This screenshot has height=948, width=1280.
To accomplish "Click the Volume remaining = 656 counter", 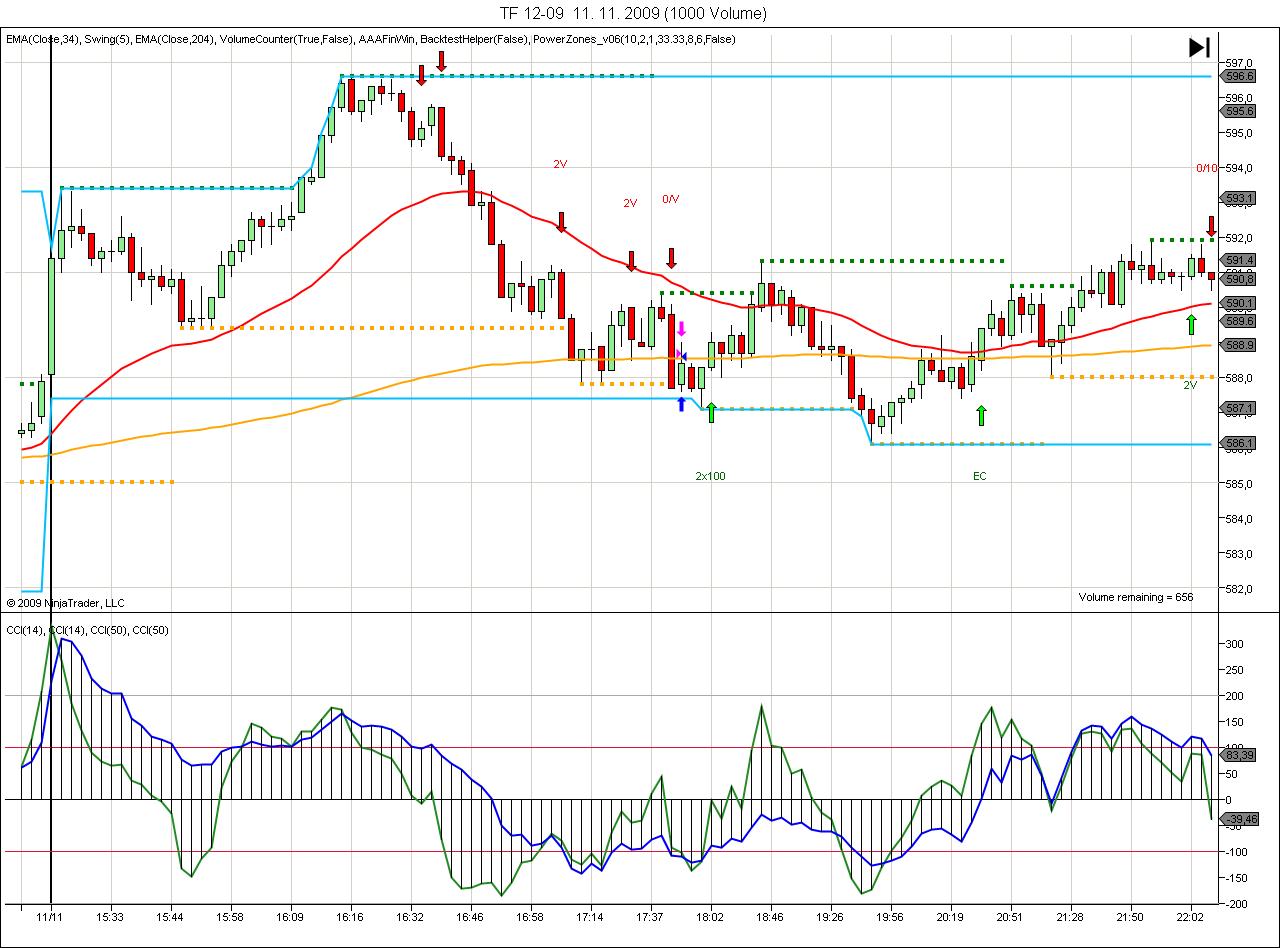I will point(1135,597).
